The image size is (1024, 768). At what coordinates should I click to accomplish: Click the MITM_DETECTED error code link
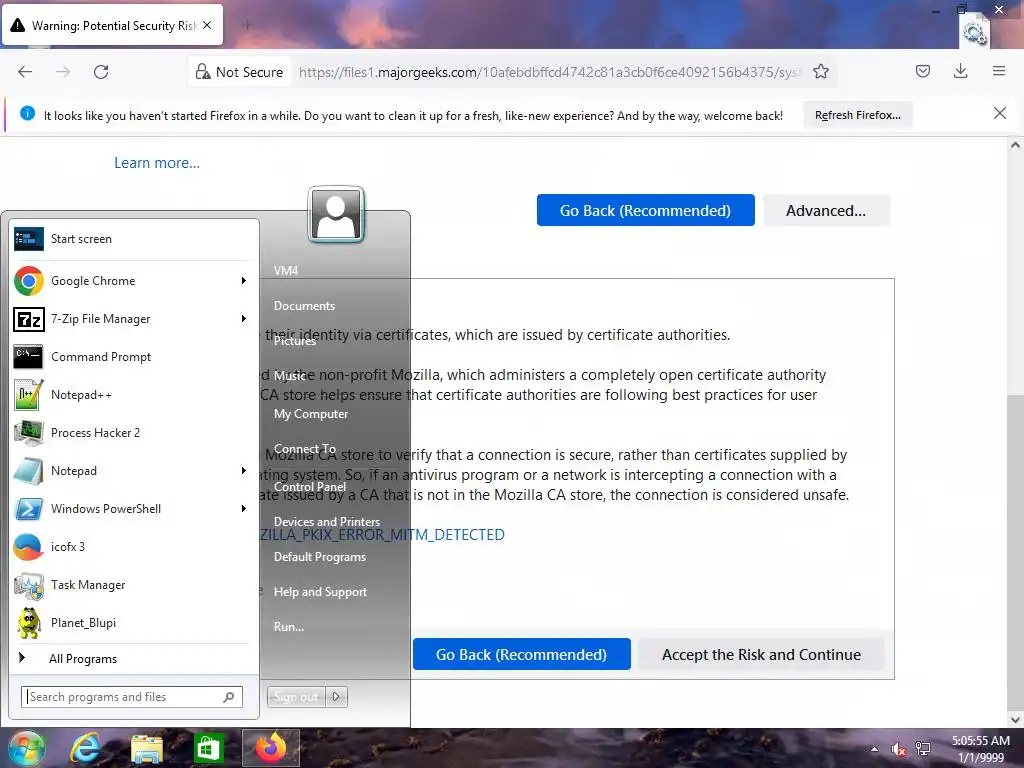382,535
